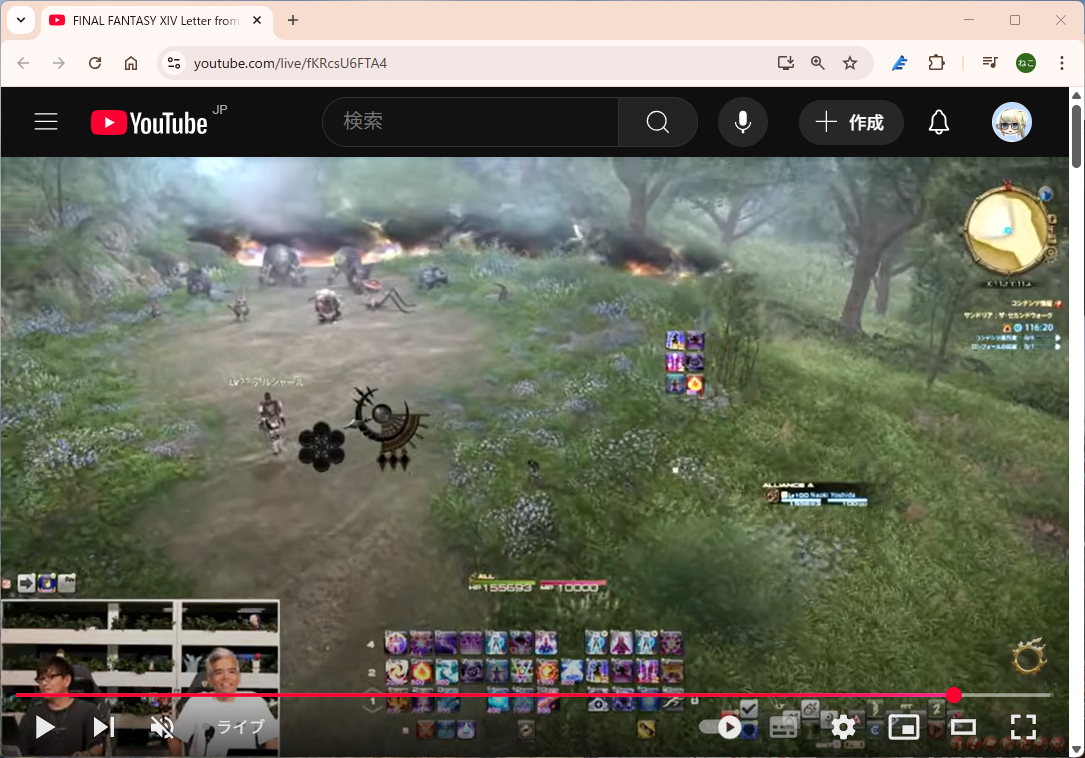Click the page vertical scrollbar thumb
Image resolution: width=1085 pixels, height=758 pixels.
[x=1076, y=136]
